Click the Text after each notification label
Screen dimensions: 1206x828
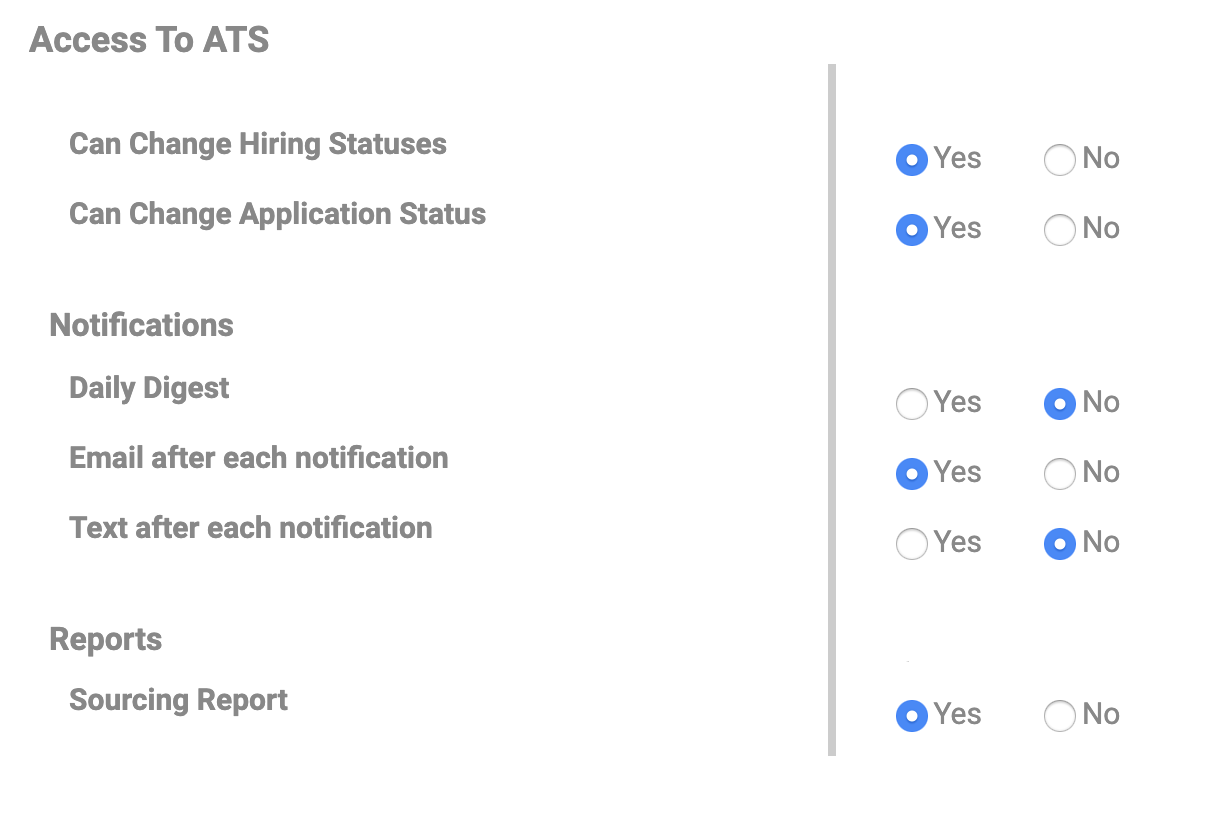point(250,528)
